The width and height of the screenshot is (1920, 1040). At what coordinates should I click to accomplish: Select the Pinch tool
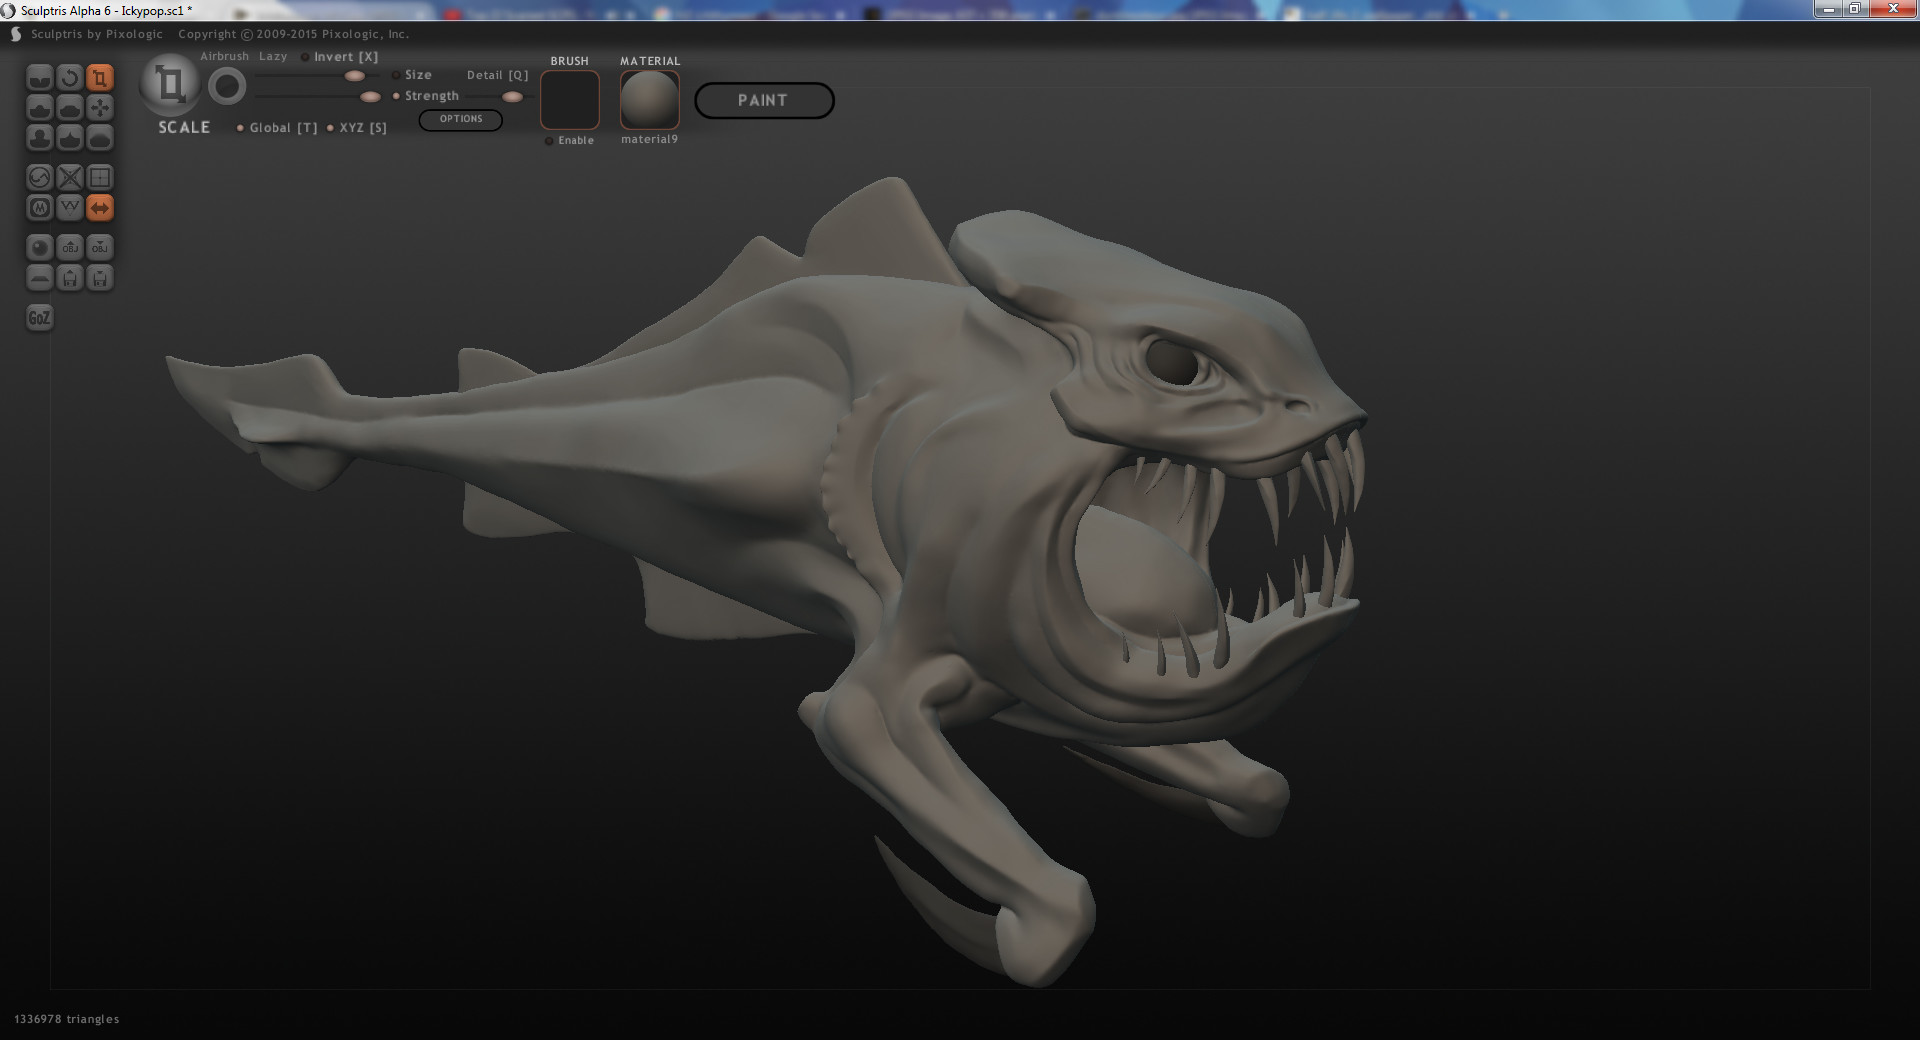point(70,138)
